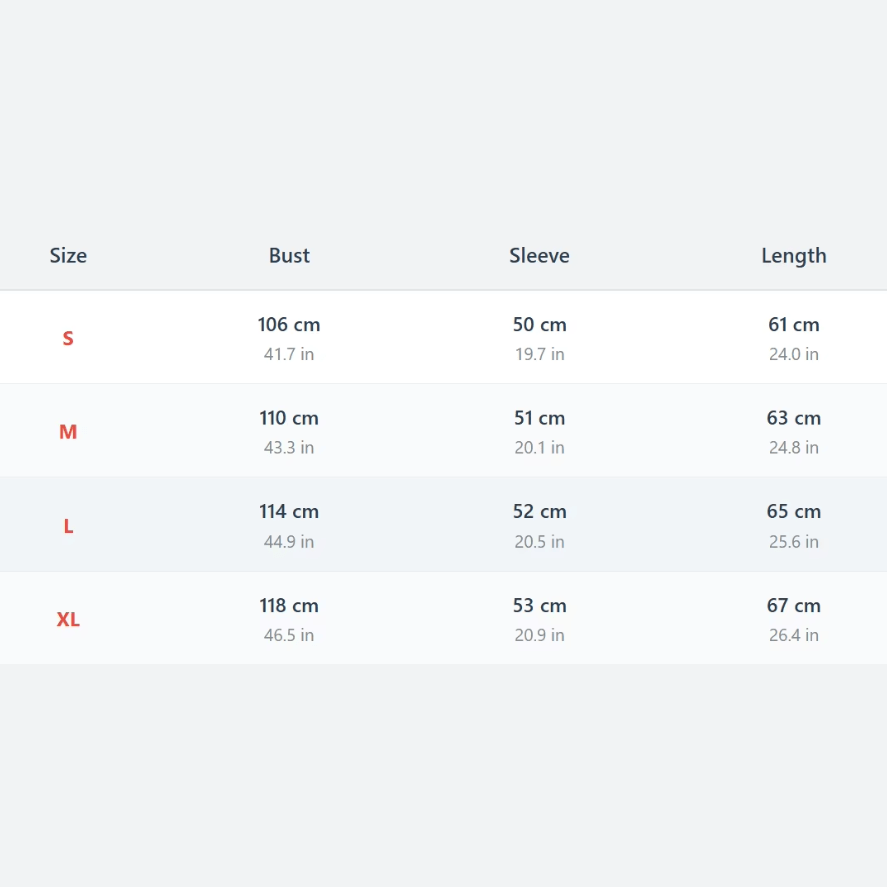Click the 41.7 in conversion text
Image resolution: width=887 pixels, height=887 pixels.
coord(289,354)
